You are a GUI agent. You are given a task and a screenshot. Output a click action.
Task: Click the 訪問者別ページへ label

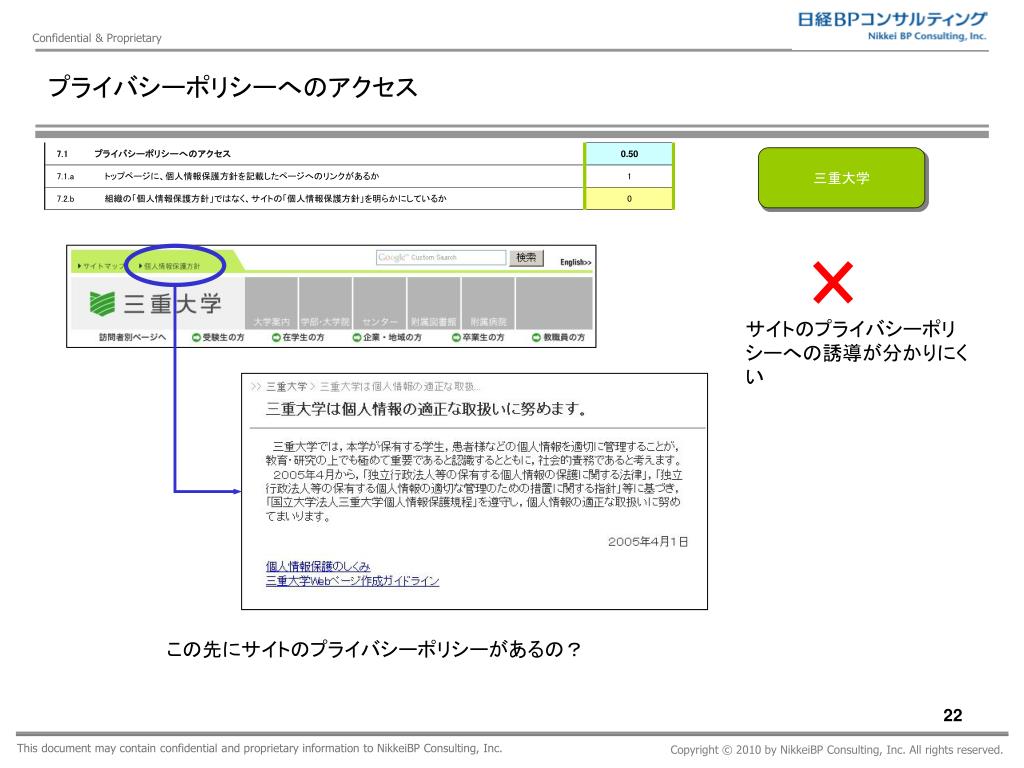(133, 338)
